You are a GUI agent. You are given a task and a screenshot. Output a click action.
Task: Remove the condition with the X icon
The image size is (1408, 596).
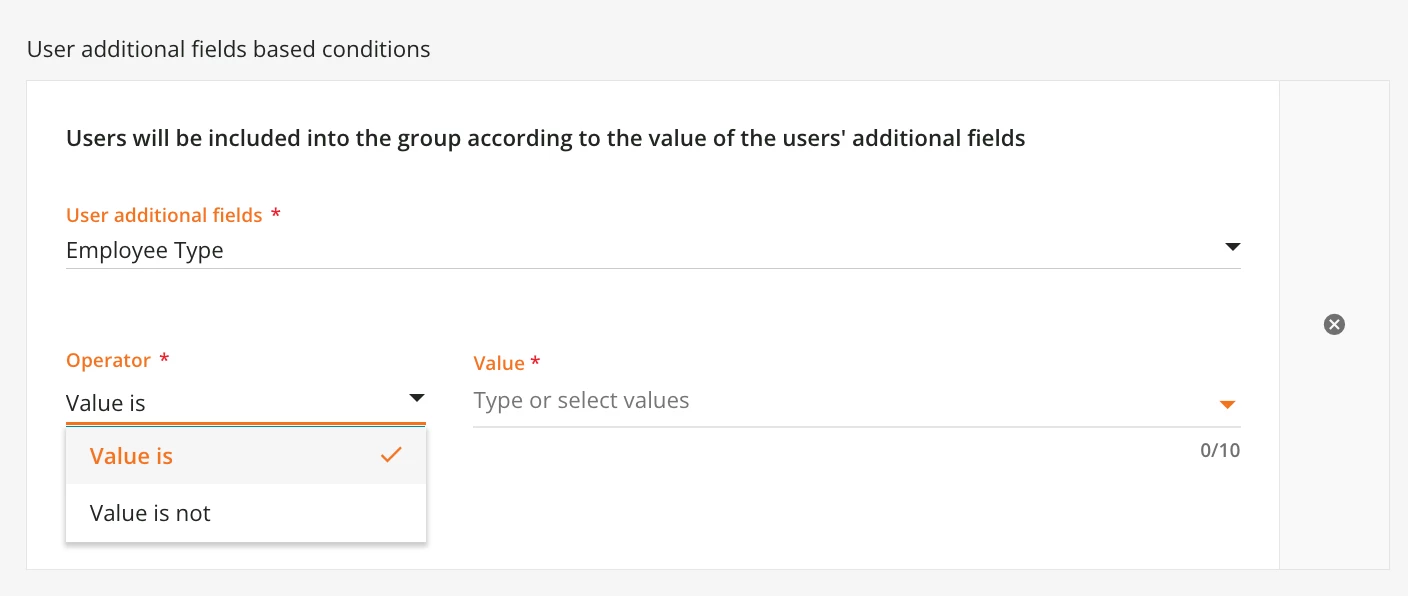point(1334,324)
